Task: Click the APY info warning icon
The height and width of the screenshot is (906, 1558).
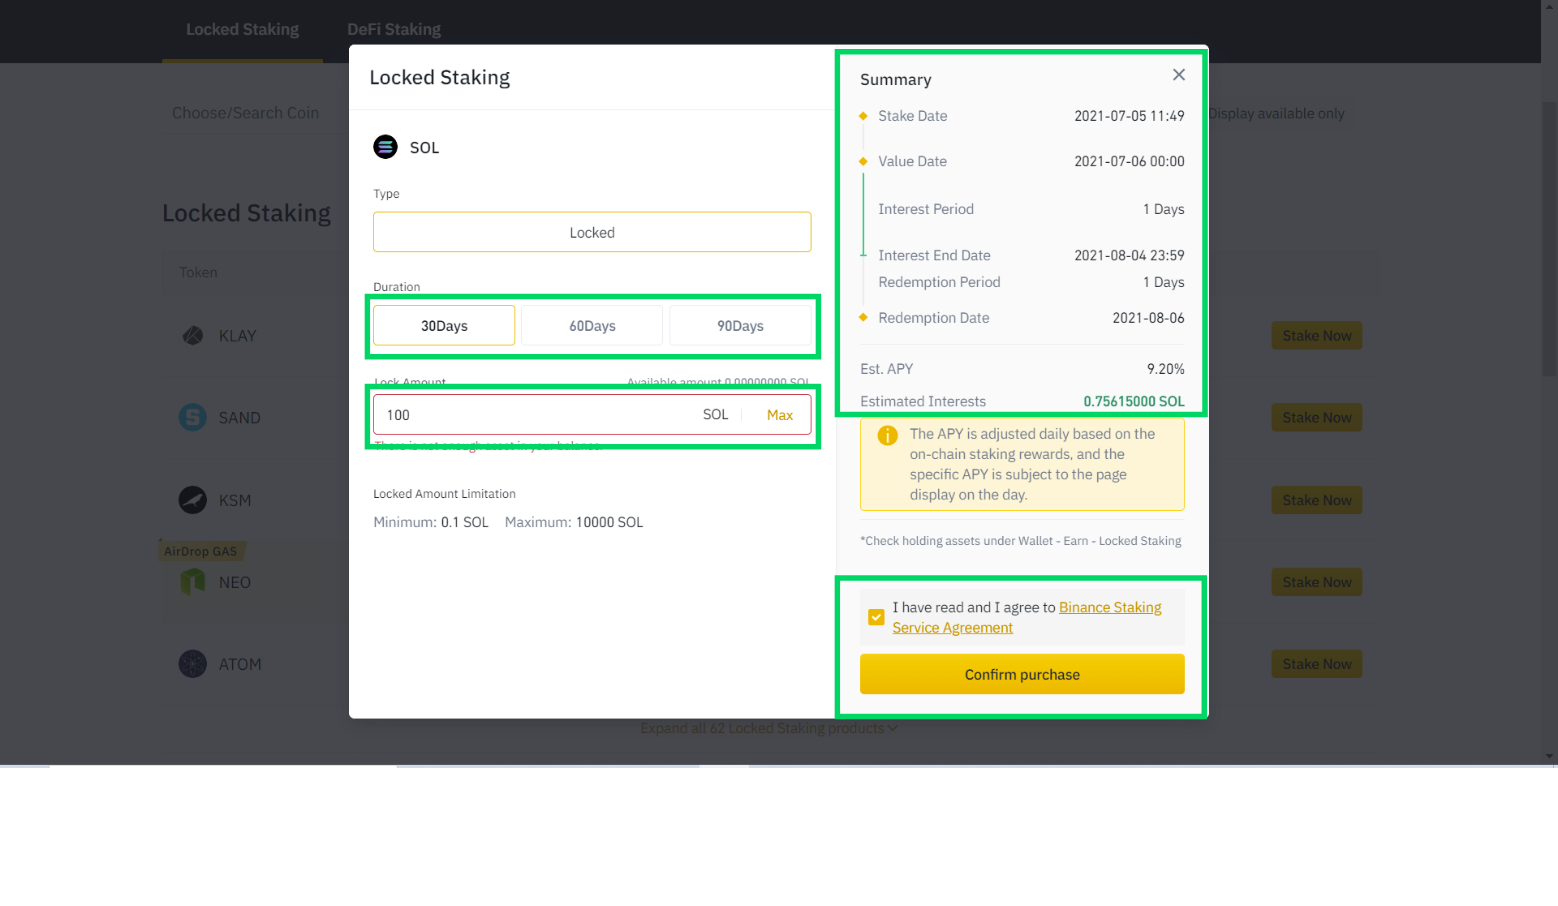Action: coord(887,435)
